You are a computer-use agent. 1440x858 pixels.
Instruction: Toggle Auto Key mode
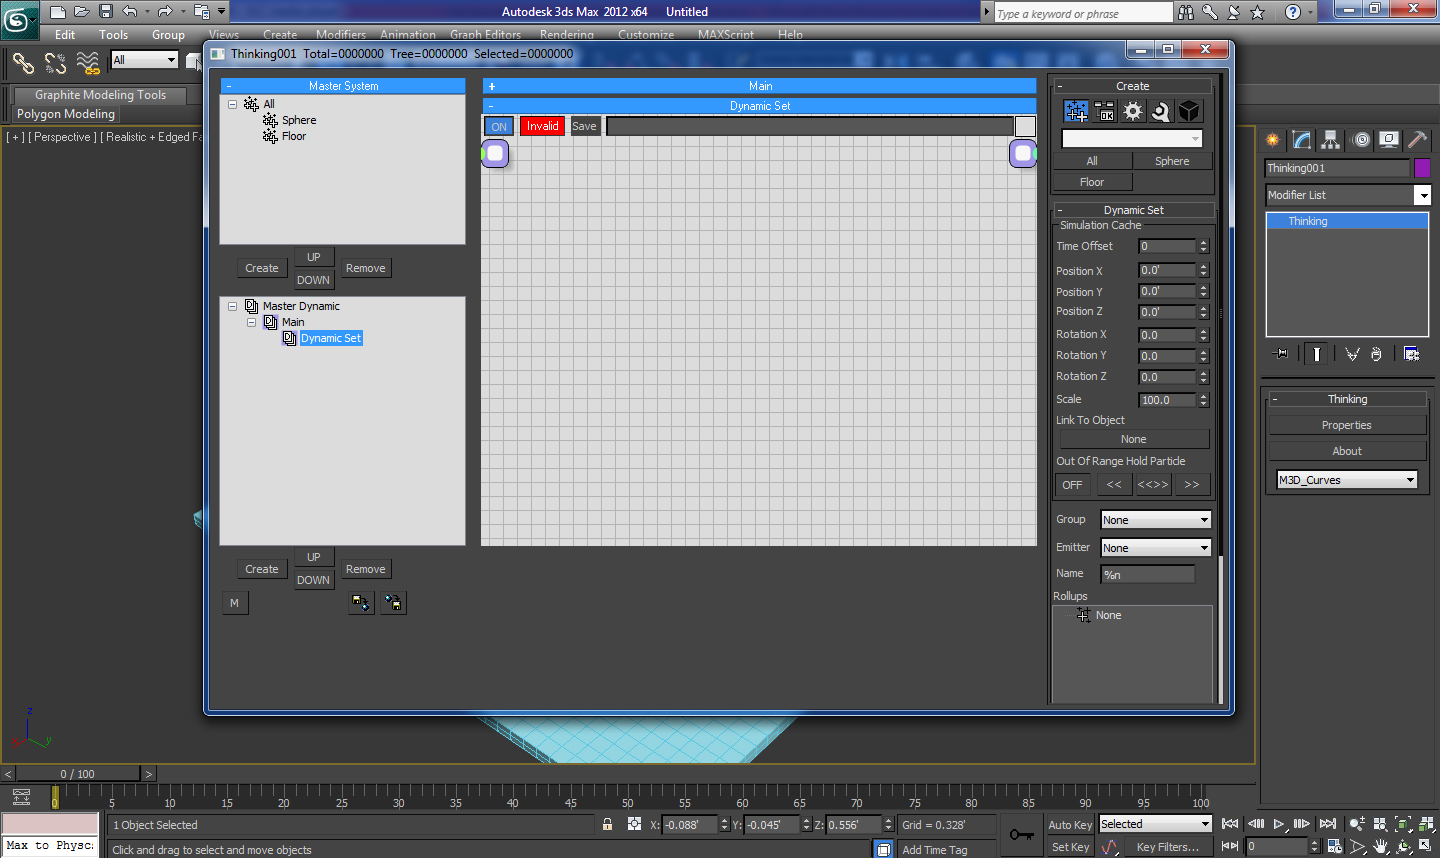tap(1070, 825)
